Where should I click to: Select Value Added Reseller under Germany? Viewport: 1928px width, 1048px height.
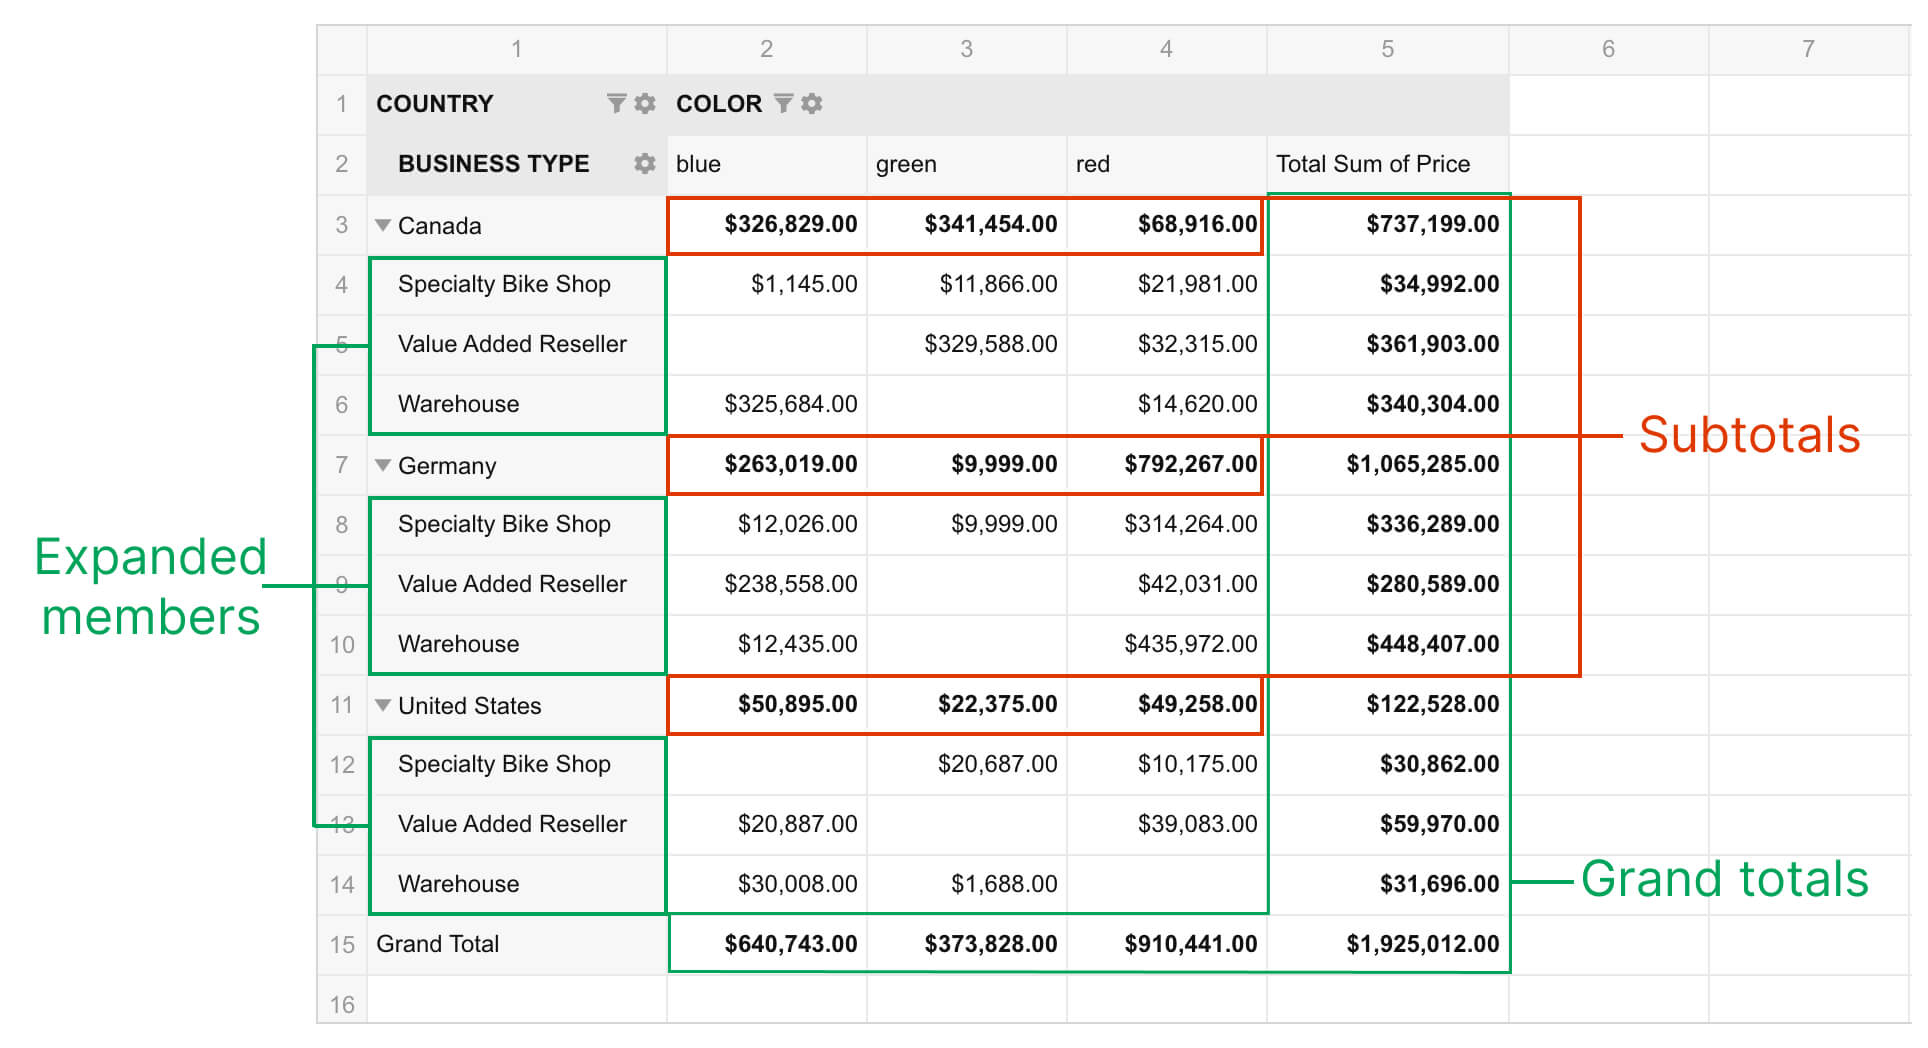[x=512, y=584]
